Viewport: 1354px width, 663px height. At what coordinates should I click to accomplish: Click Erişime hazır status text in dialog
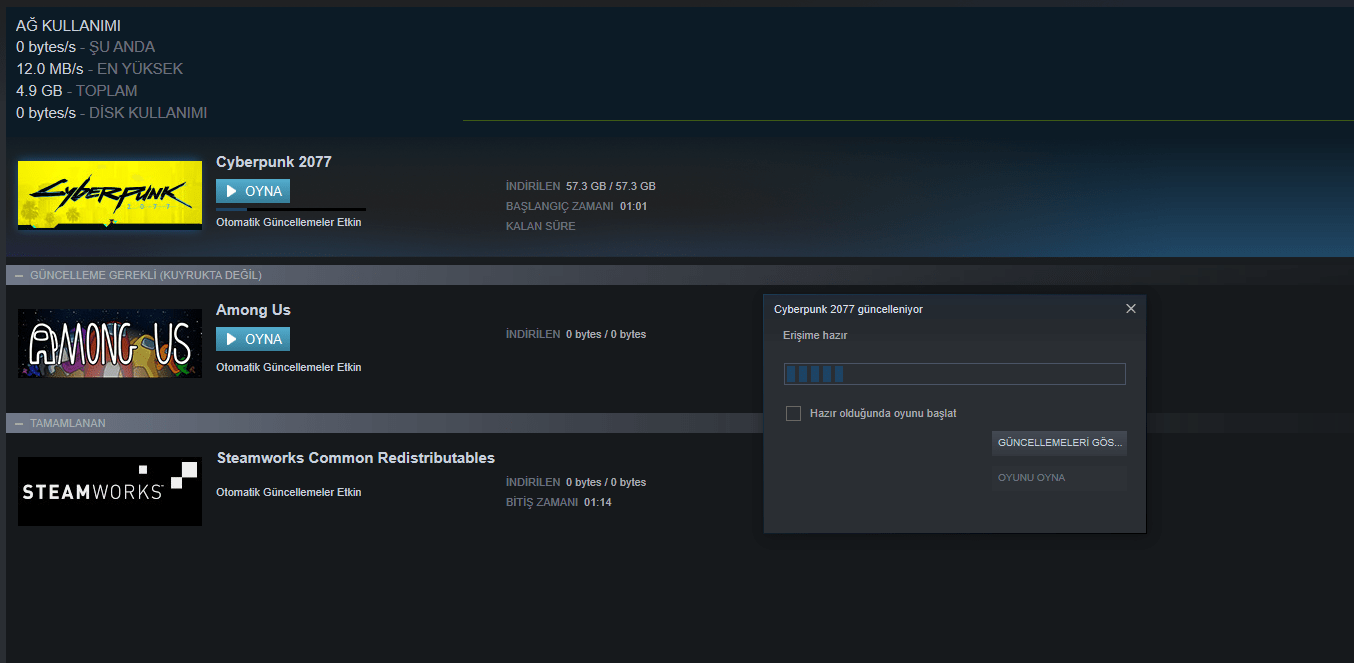[815, 335]
